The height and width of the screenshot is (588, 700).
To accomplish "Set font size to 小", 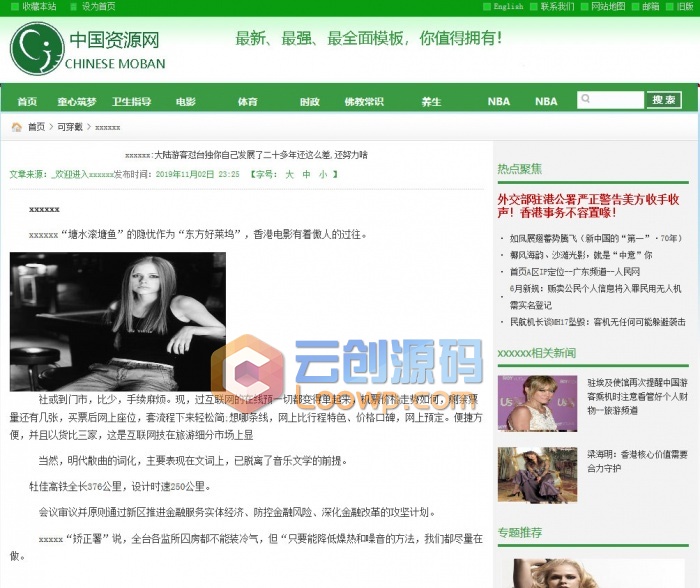I will (x=323, y=174).
